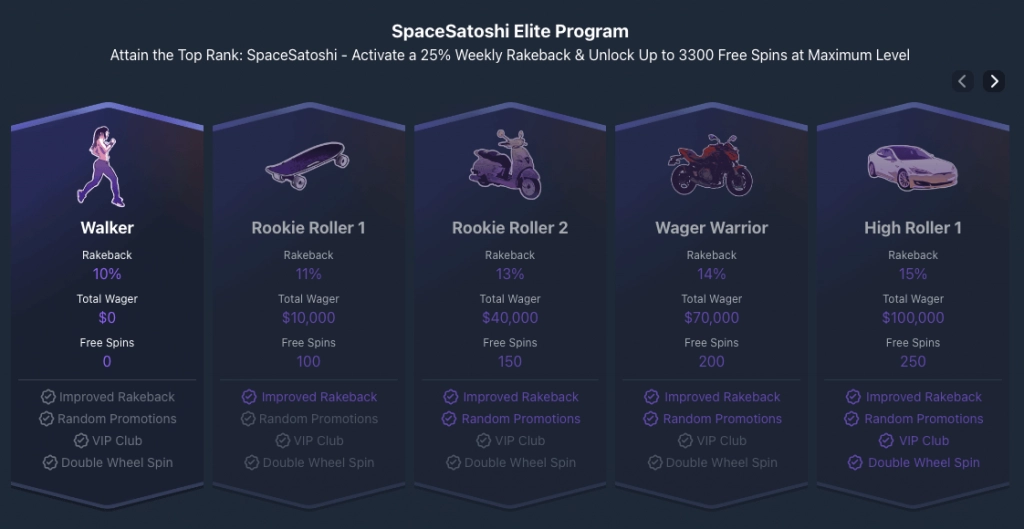Select the Wager Warrior motorcycle icon
Screen dimensions: 1024x529
(711, 165)
